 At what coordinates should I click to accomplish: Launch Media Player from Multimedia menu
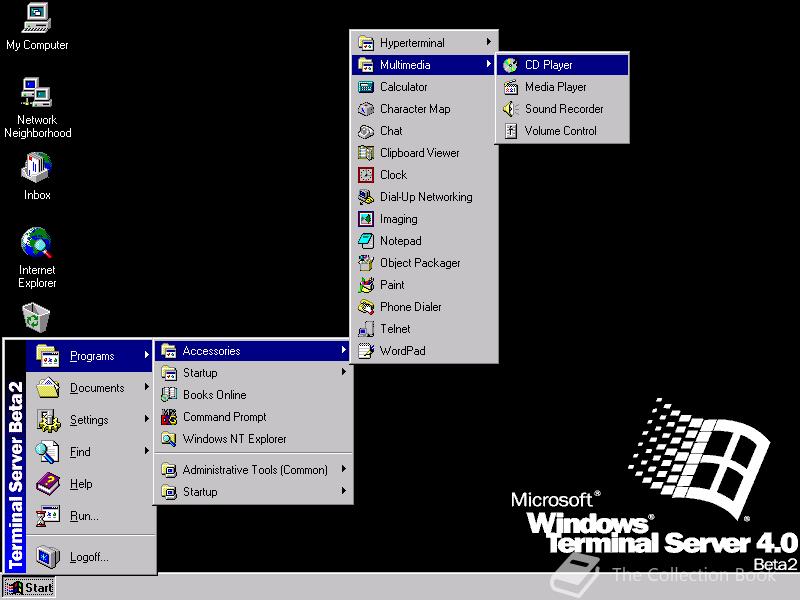coord(562,87)
